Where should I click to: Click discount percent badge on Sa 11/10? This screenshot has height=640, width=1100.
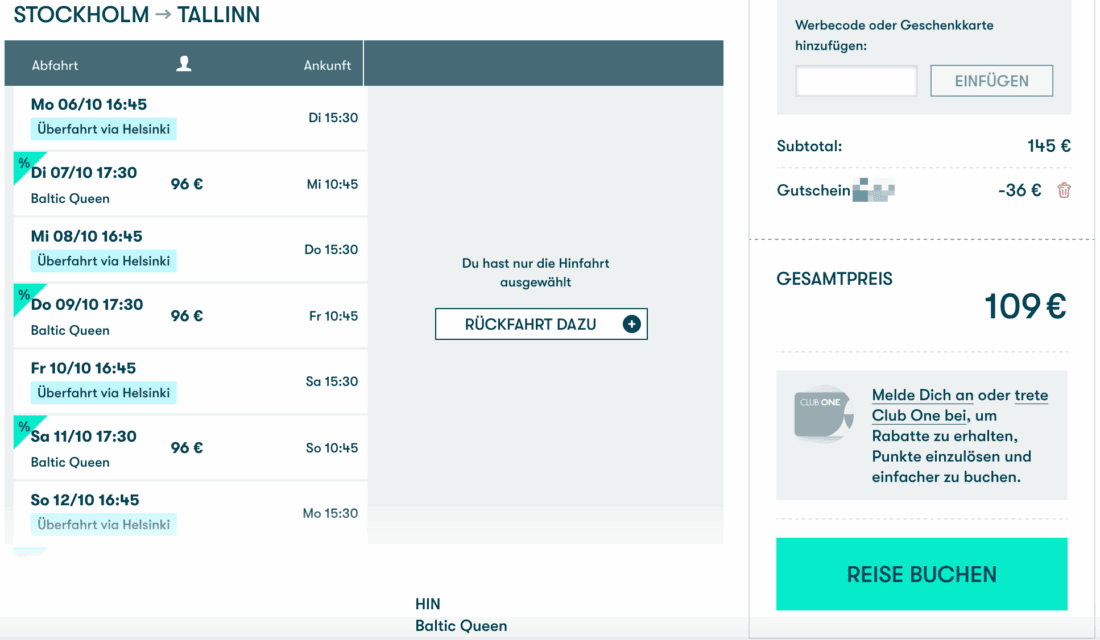[24, 428]
